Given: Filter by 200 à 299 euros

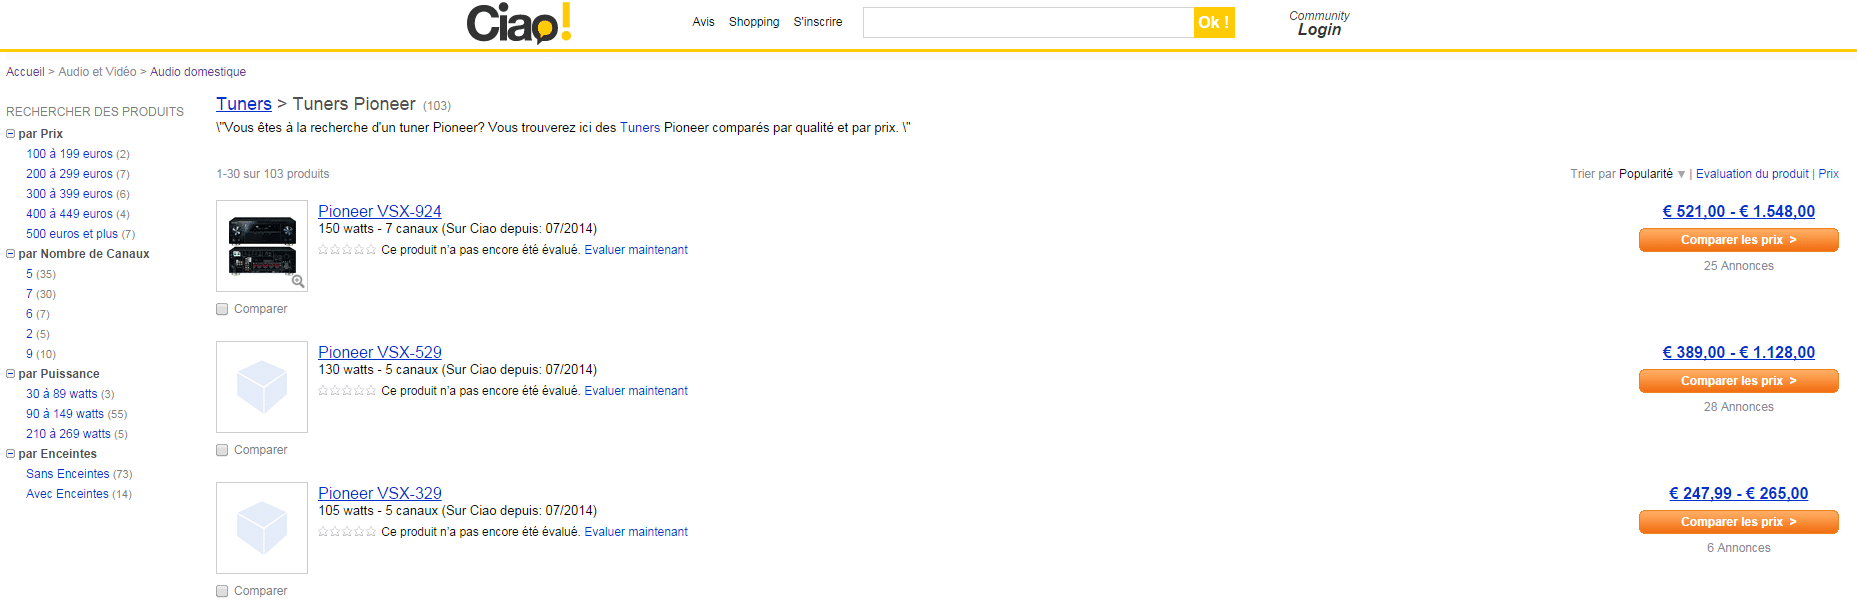Looking at the screenshot, I should click(x=69, y=174).
